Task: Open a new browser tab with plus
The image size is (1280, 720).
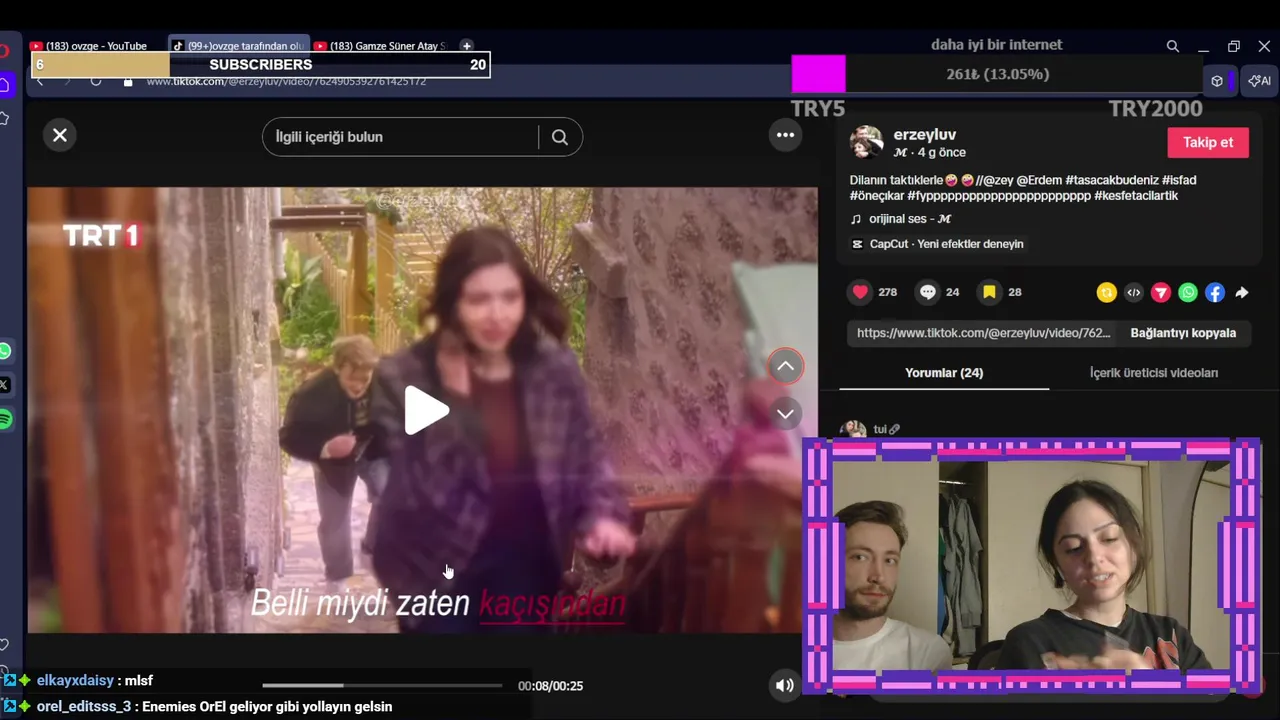Action: (466, 46)
